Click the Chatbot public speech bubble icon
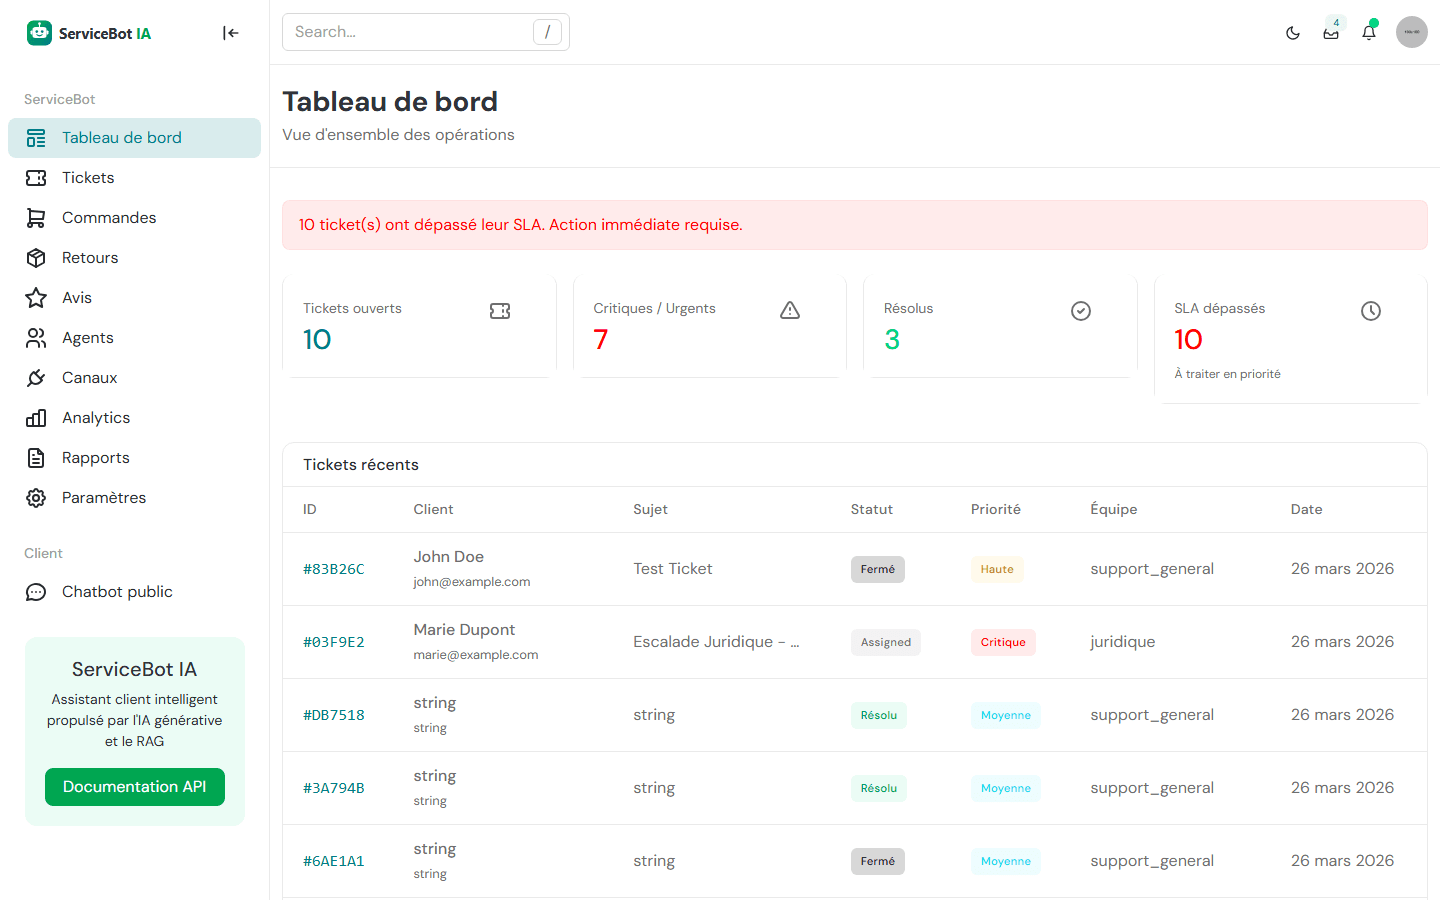 pyautogui.click(x=36, y=592)
